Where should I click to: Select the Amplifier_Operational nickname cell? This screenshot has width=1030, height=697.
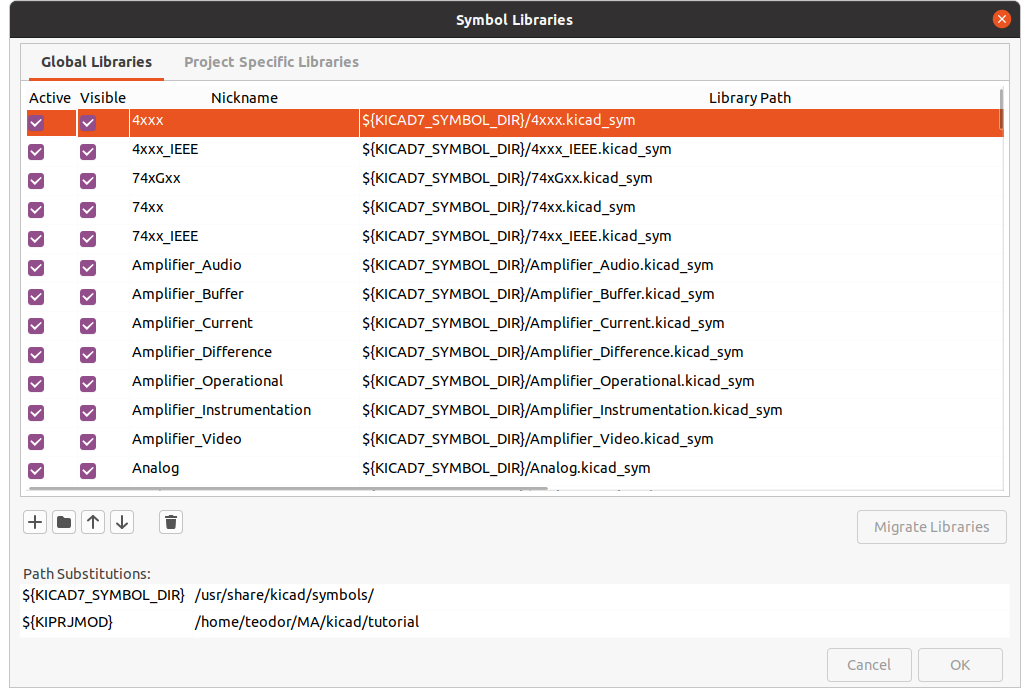click(x=207, y=381)
